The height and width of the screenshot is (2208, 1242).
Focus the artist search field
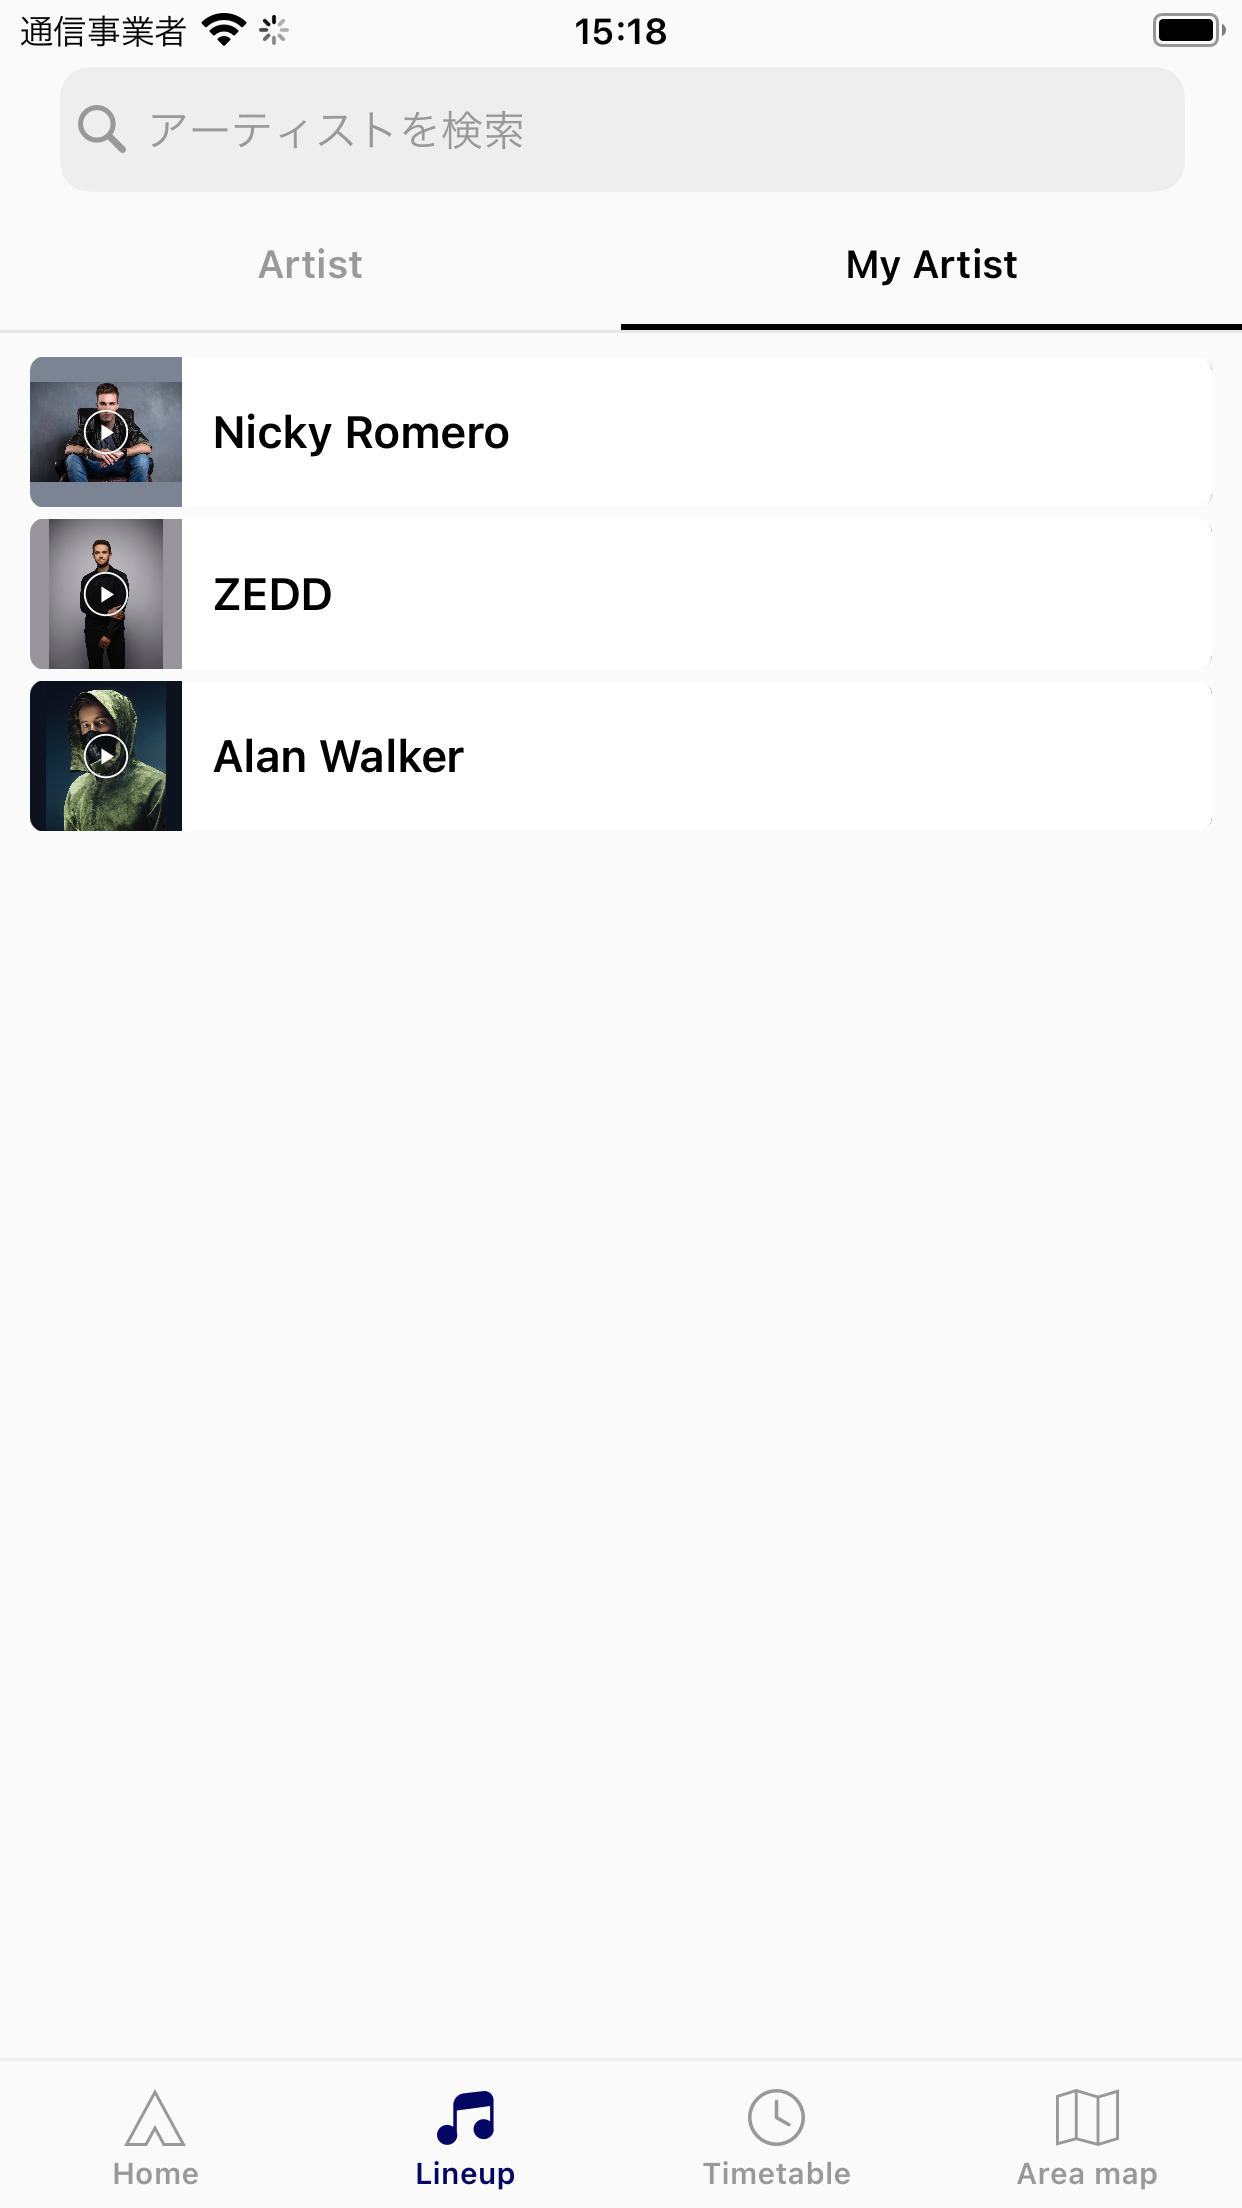click(650, 130)
